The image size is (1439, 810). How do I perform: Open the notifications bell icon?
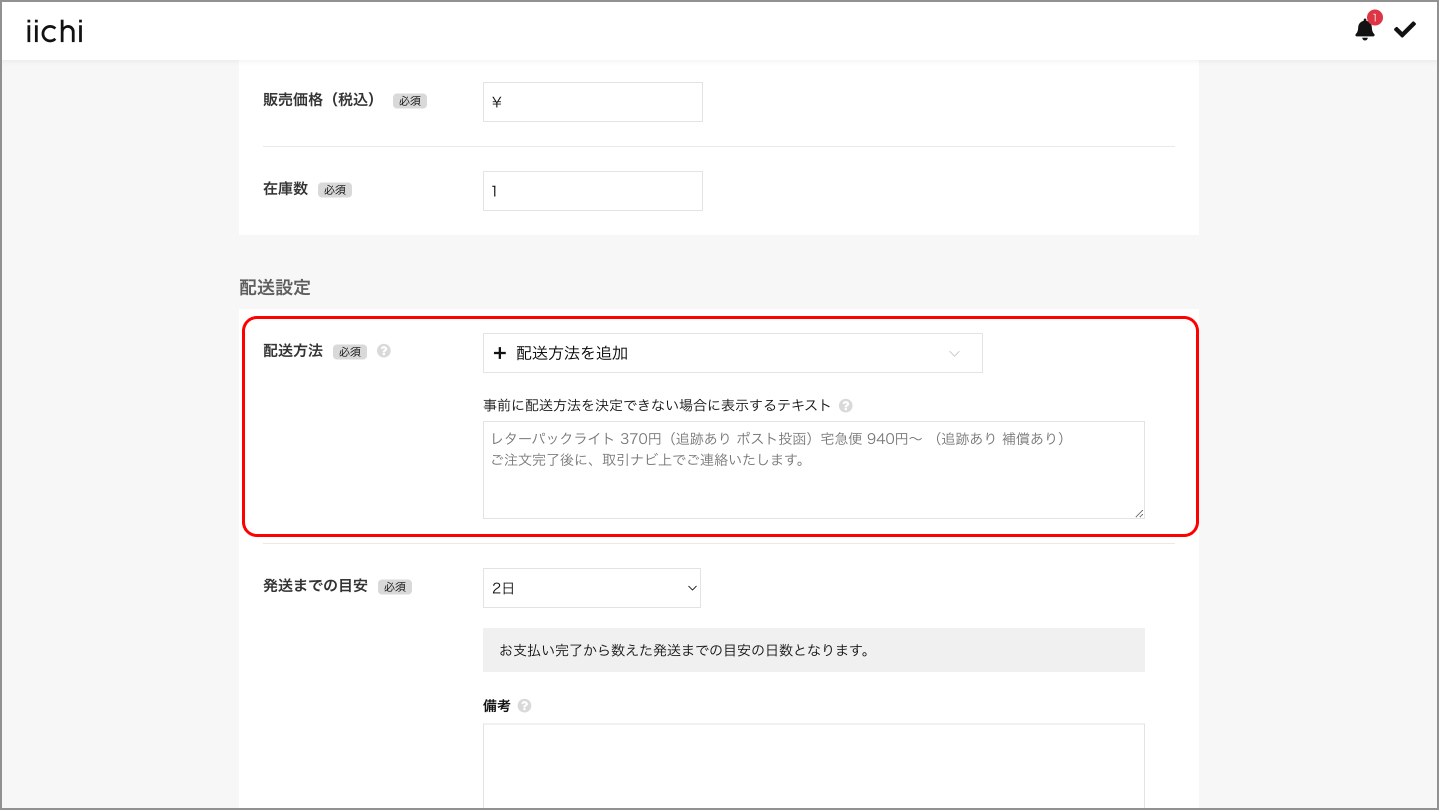1365,29
